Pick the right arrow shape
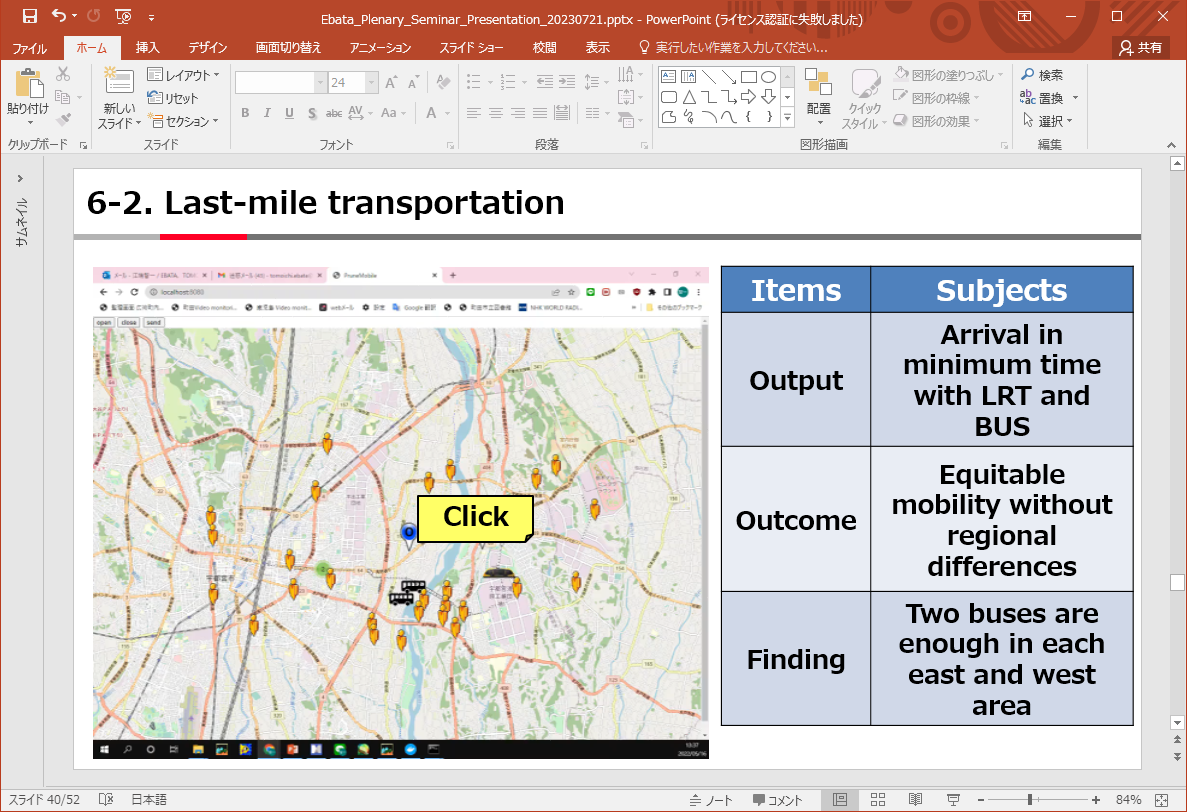 pos(748,96)
